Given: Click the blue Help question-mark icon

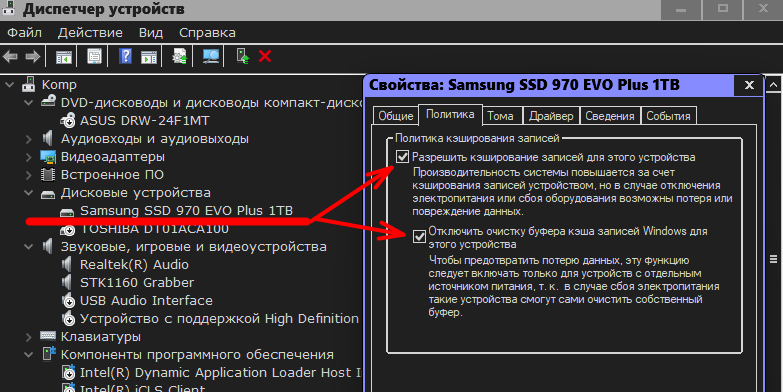Looking at the screenshot, I should (125, 56).
